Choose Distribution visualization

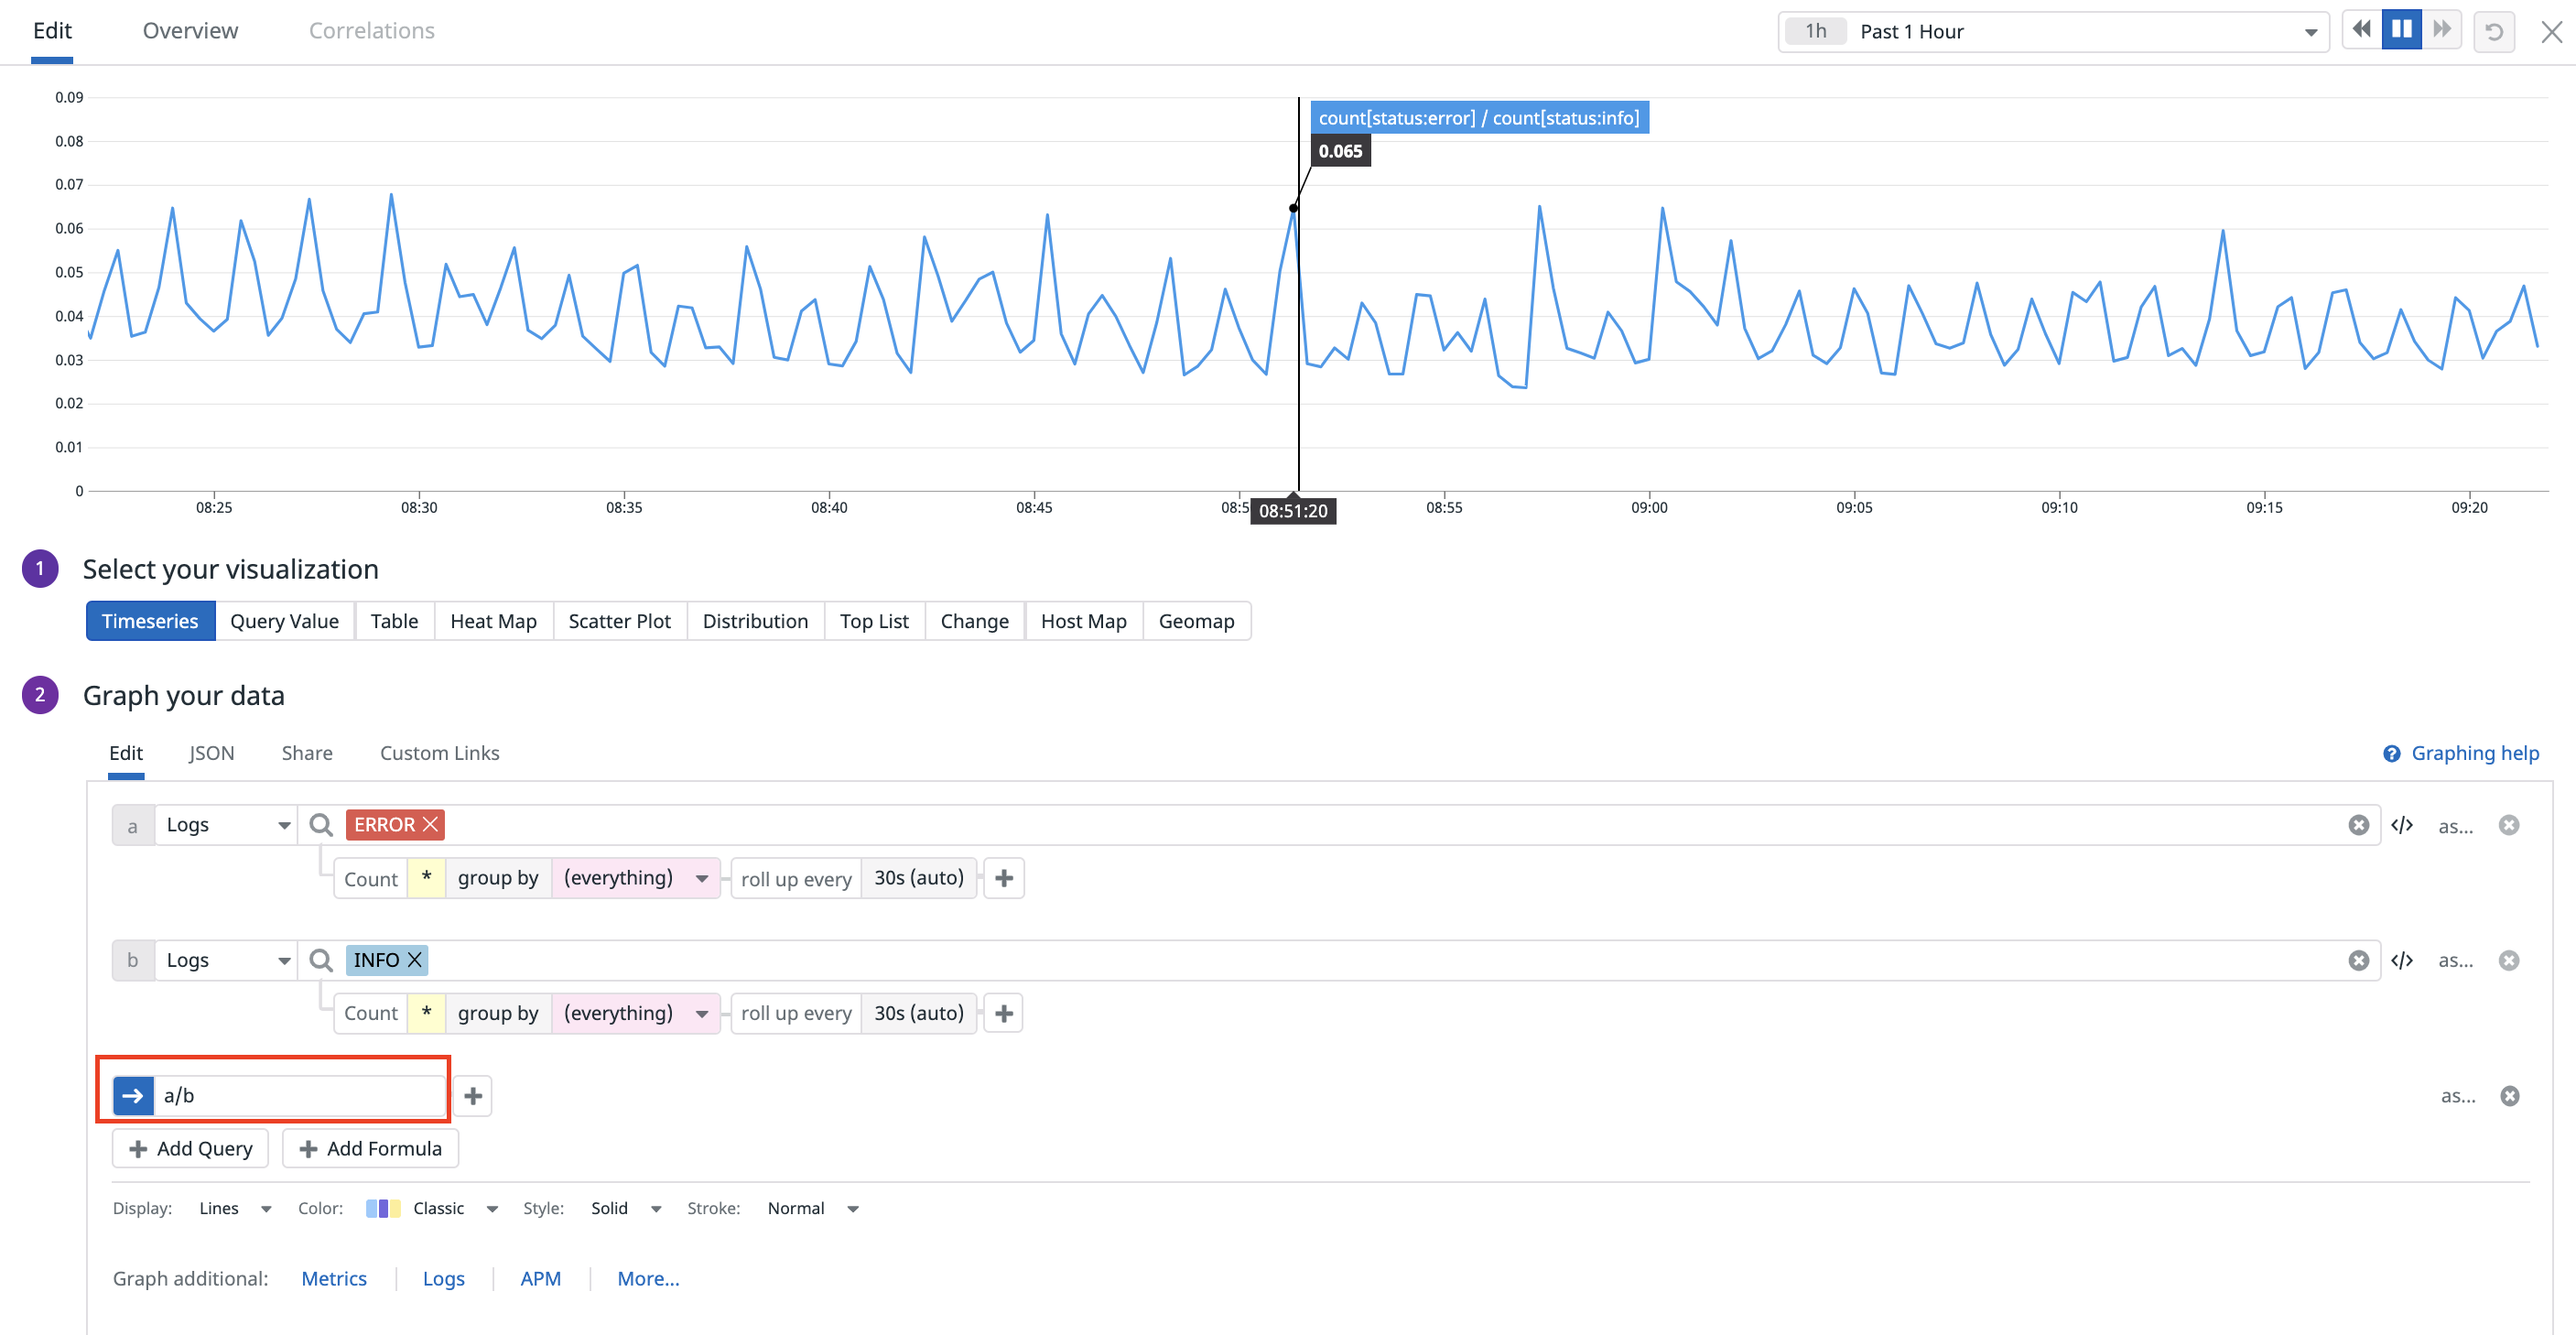click(x=755, y=621)
